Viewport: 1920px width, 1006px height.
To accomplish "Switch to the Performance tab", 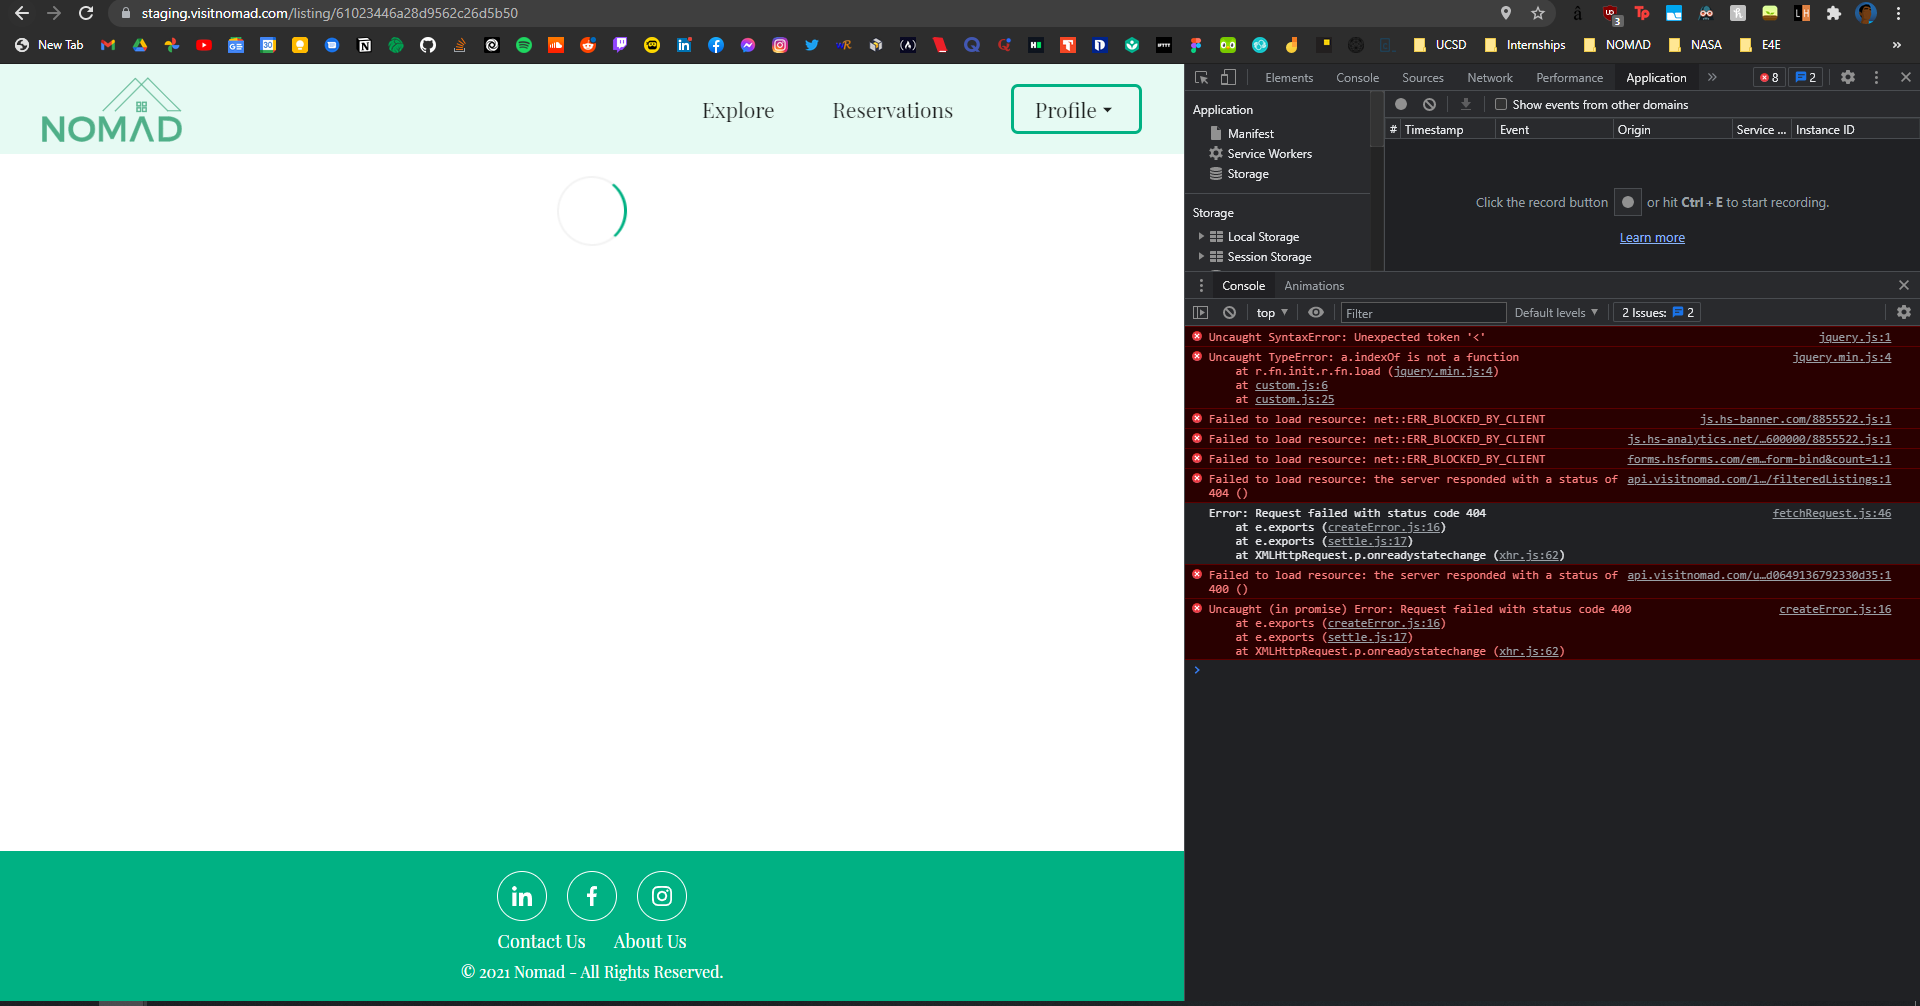I will pyautogui.click(x=1569, y=78).
